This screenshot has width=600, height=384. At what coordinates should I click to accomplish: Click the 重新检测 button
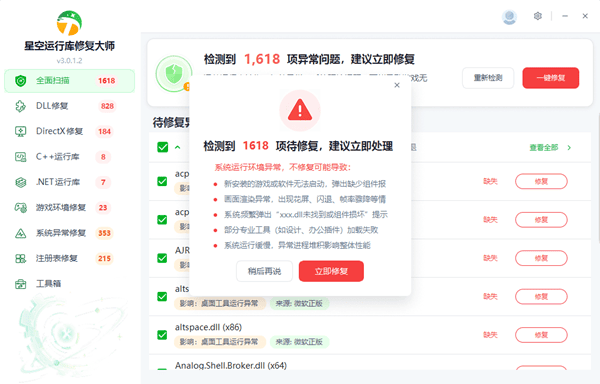tap(488, 78)
